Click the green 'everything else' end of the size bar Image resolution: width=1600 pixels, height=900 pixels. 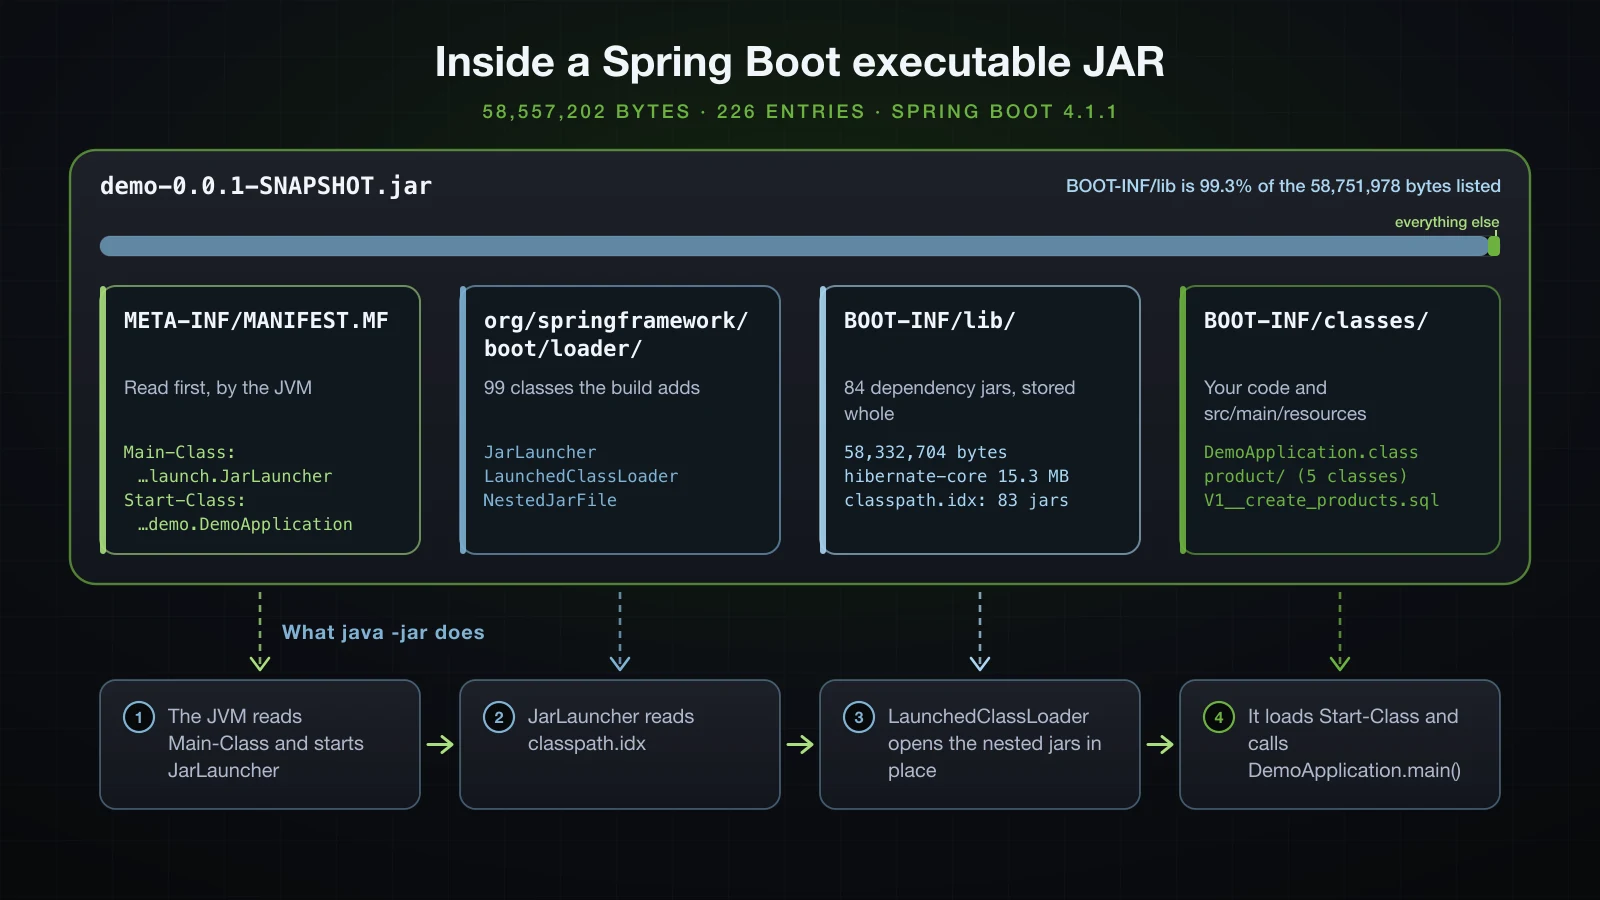point(1494,246)
